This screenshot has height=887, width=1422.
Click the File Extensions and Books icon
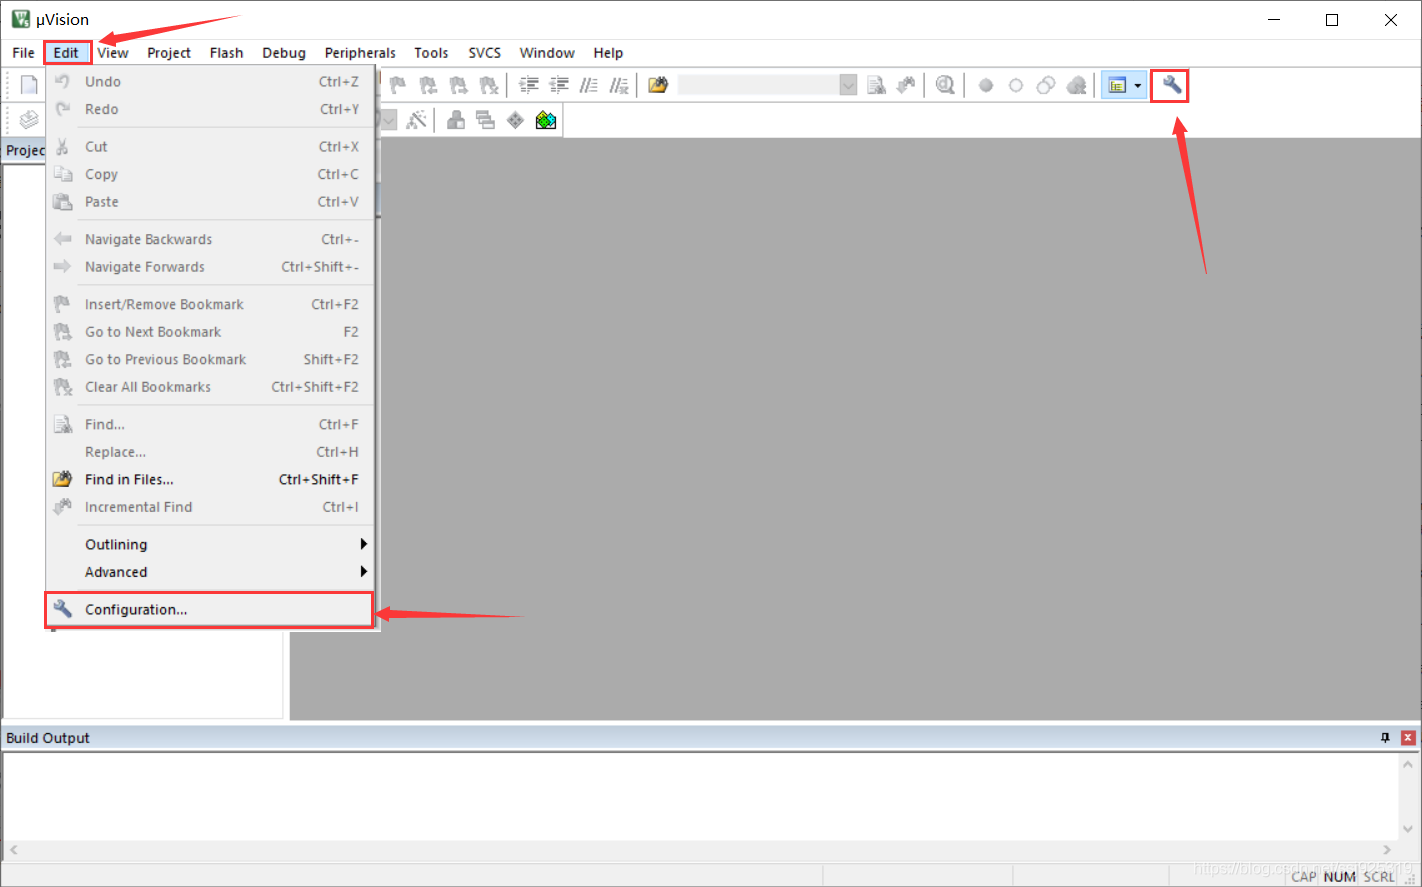(x=456, y=120)
